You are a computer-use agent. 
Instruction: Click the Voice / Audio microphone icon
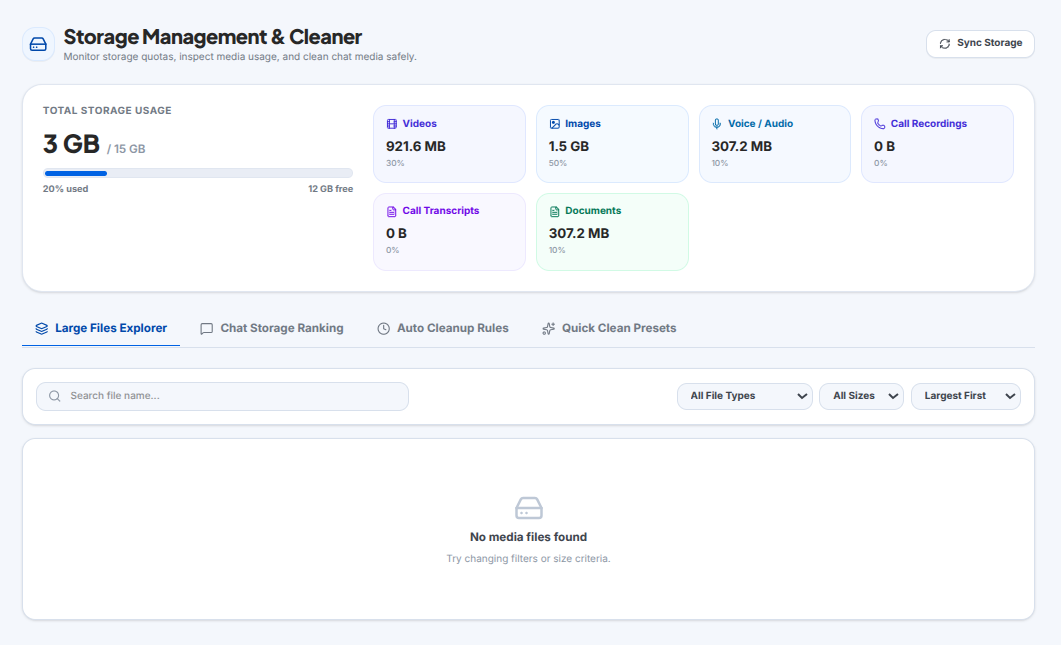tap(717, 124)
